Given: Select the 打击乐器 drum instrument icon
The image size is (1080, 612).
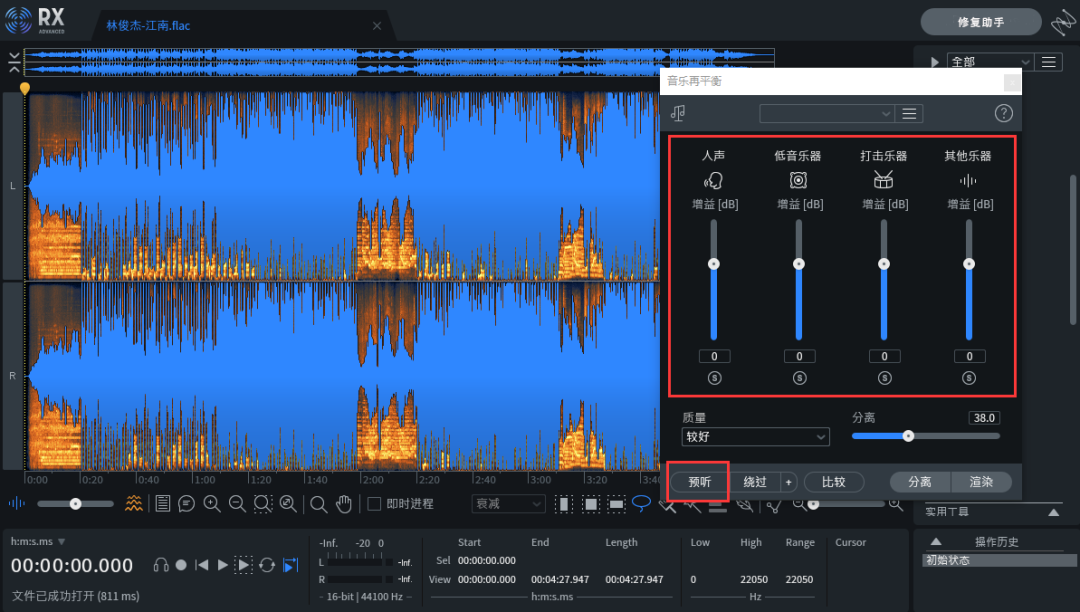Looking at the screenshot, I should (882, 180).
